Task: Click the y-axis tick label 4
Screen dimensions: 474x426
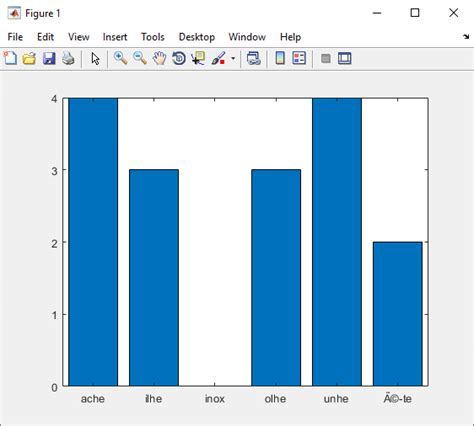Action: [x=54, y=99]
